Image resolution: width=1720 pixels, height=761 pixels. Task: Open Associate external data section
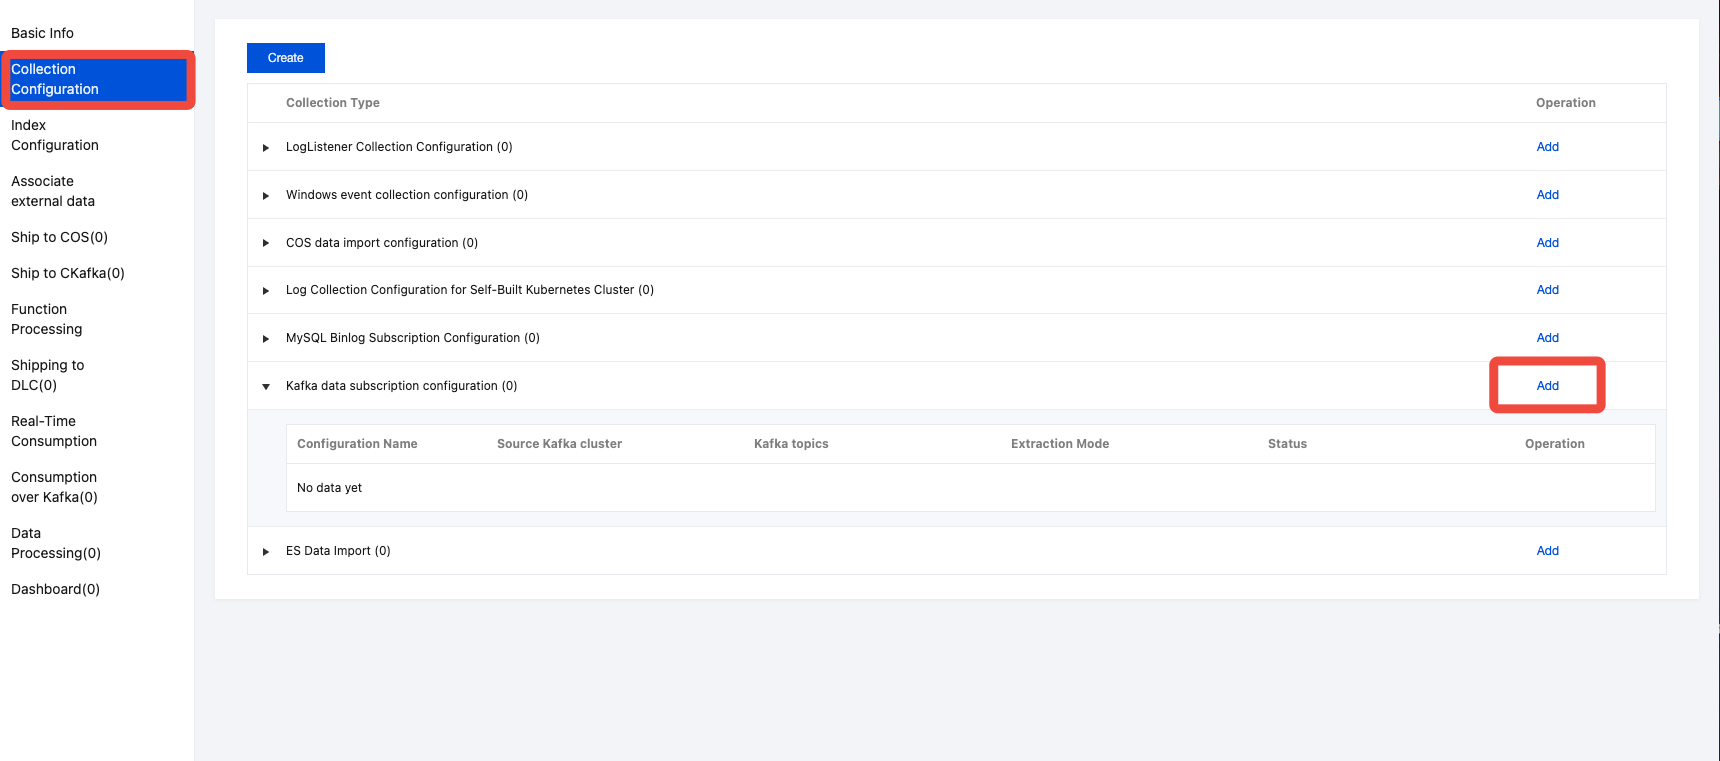click(53, 191)
